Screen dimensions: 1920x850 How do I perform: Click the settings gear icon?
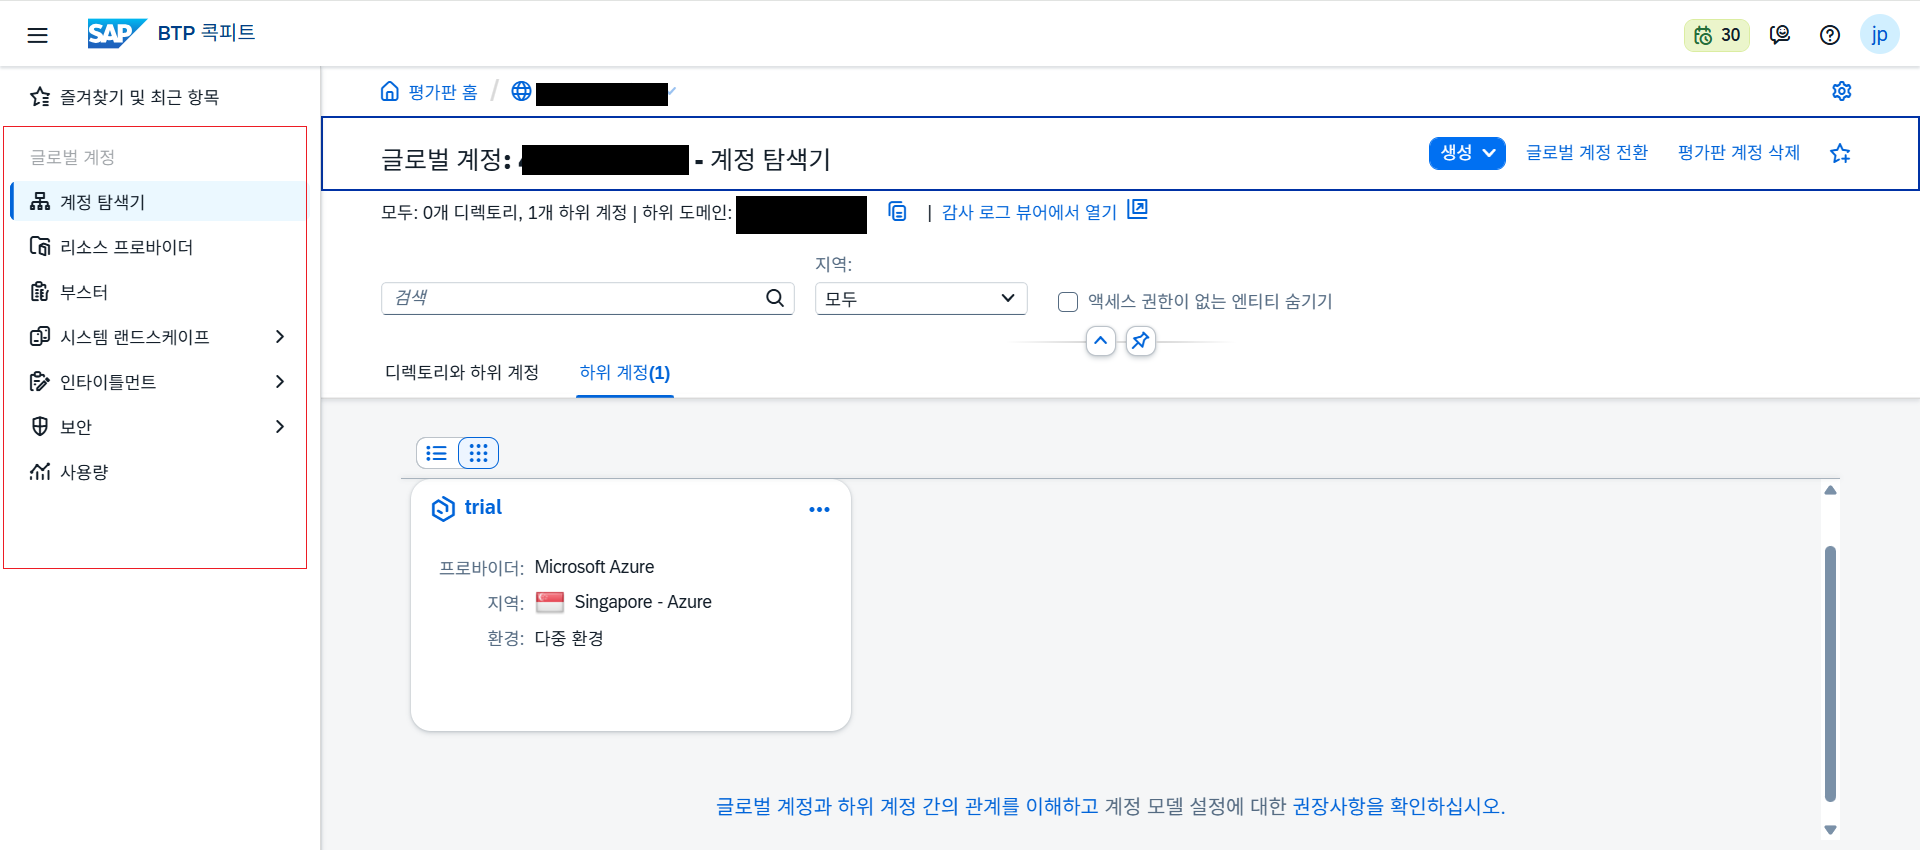point(1842,91)
